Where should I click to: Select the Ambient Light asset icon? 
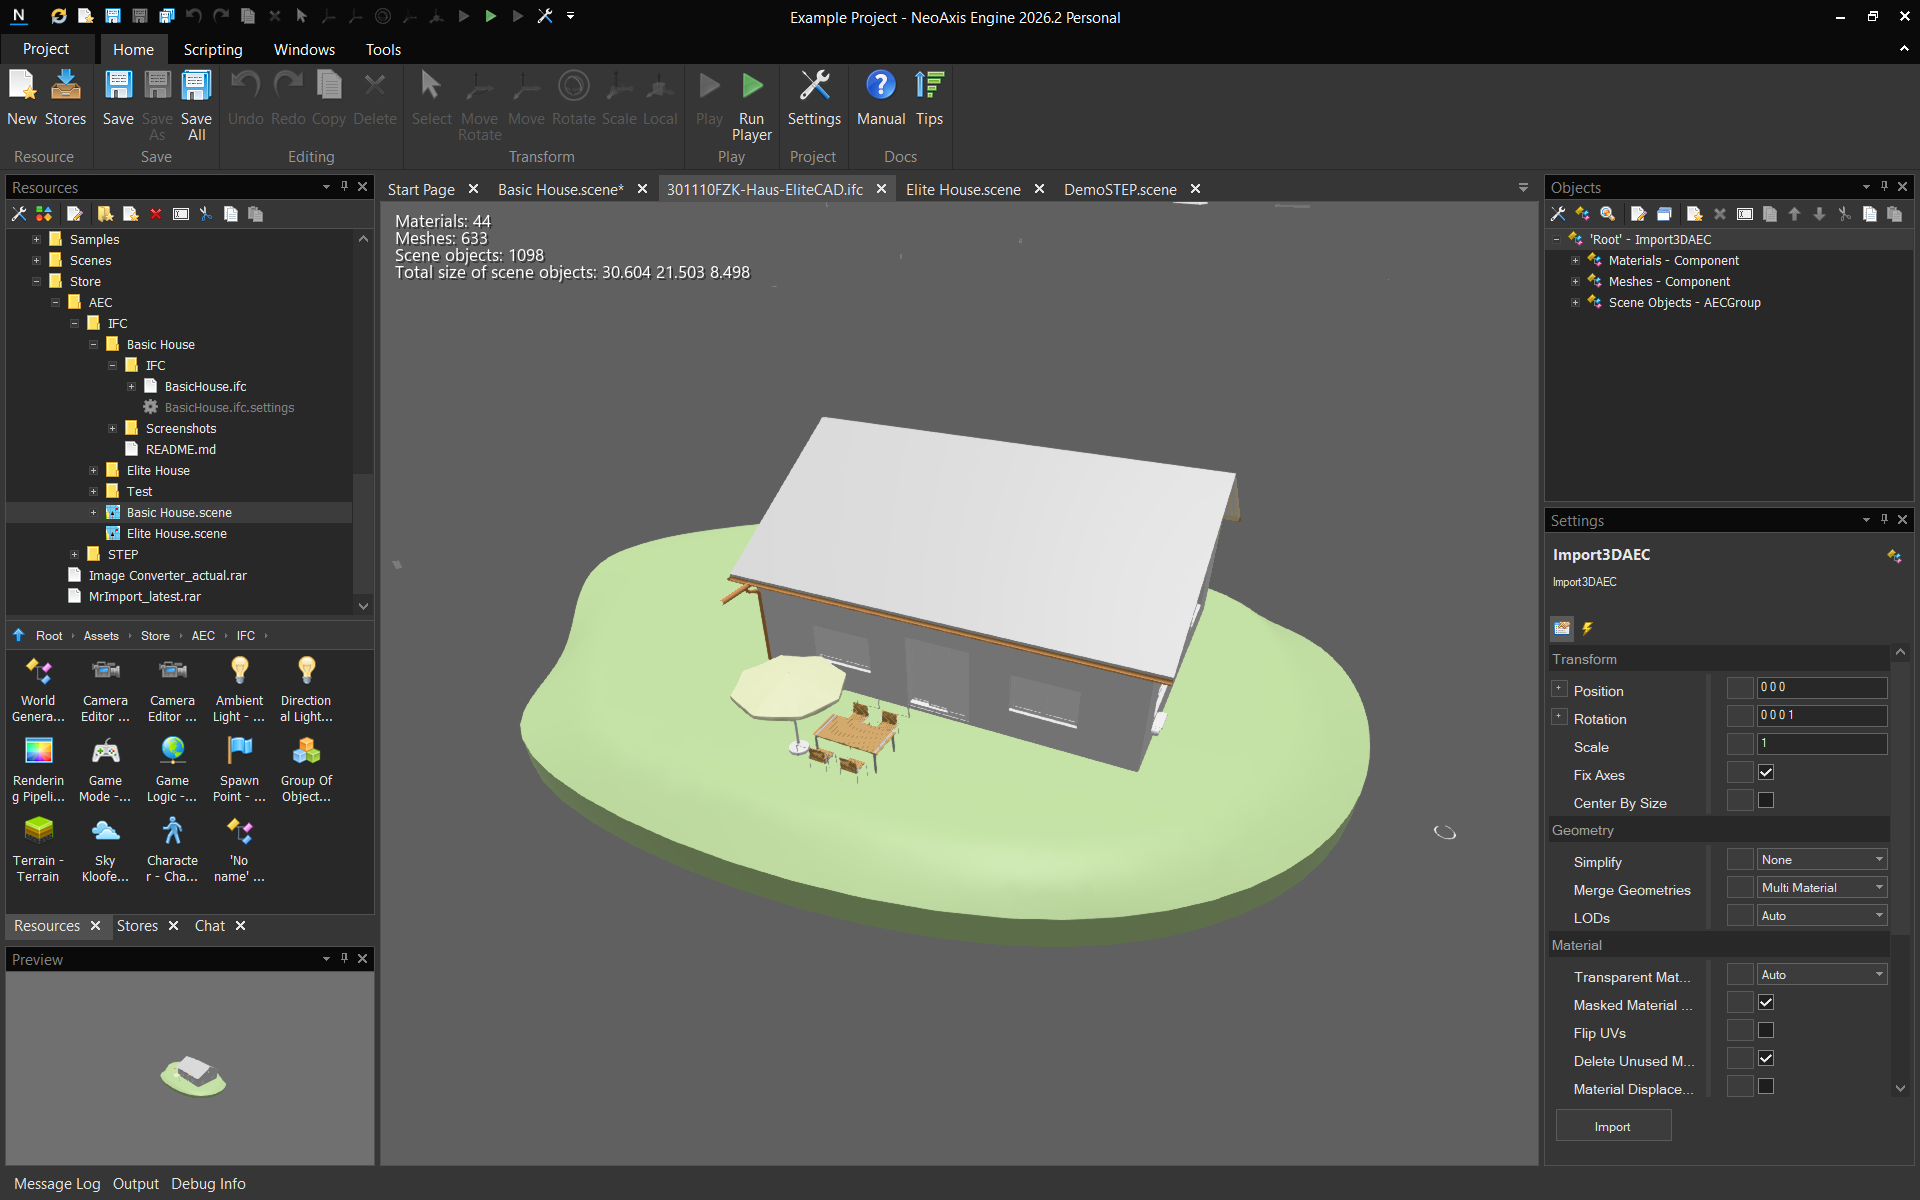pyautogui.click(x=240, y=670)
